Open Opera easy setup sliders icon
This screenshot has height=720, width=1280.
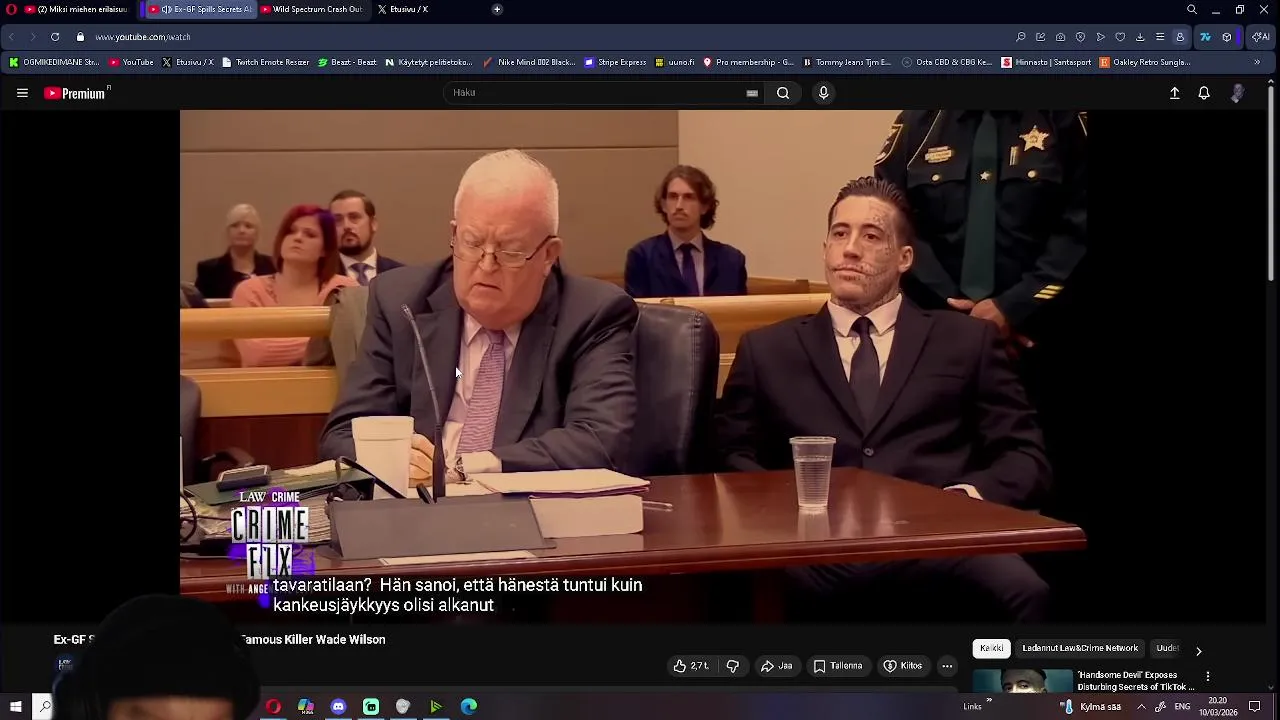pyautogui.click(x=1160, y=37)
